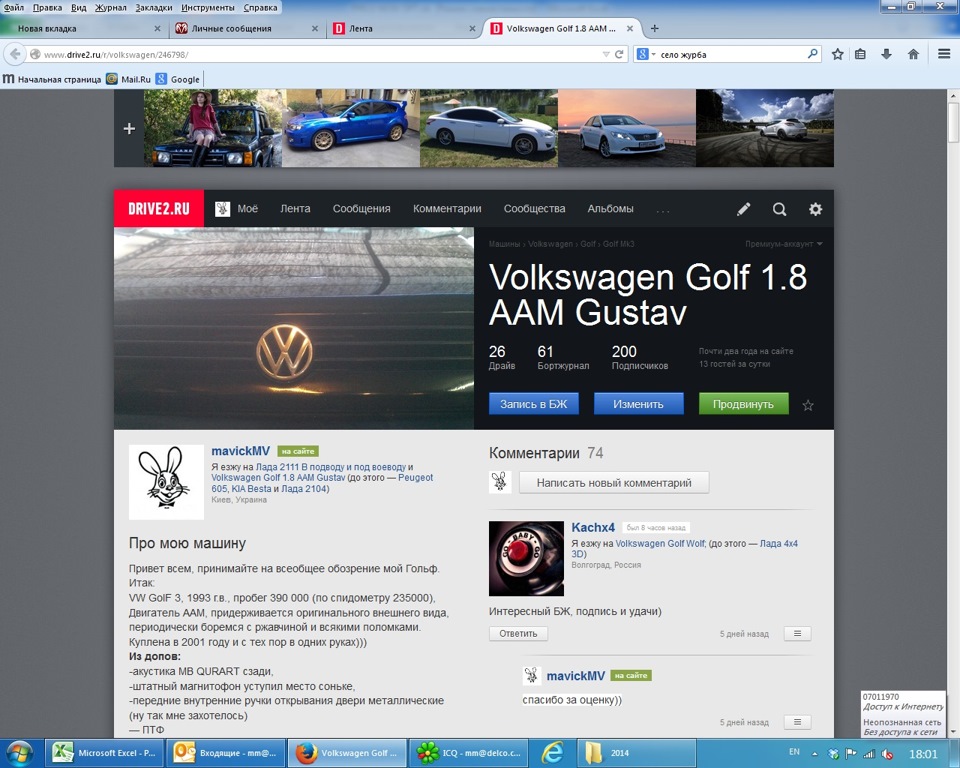Click the network icon in system tray
The image size is (960, 768).
(x=868, y=753)
